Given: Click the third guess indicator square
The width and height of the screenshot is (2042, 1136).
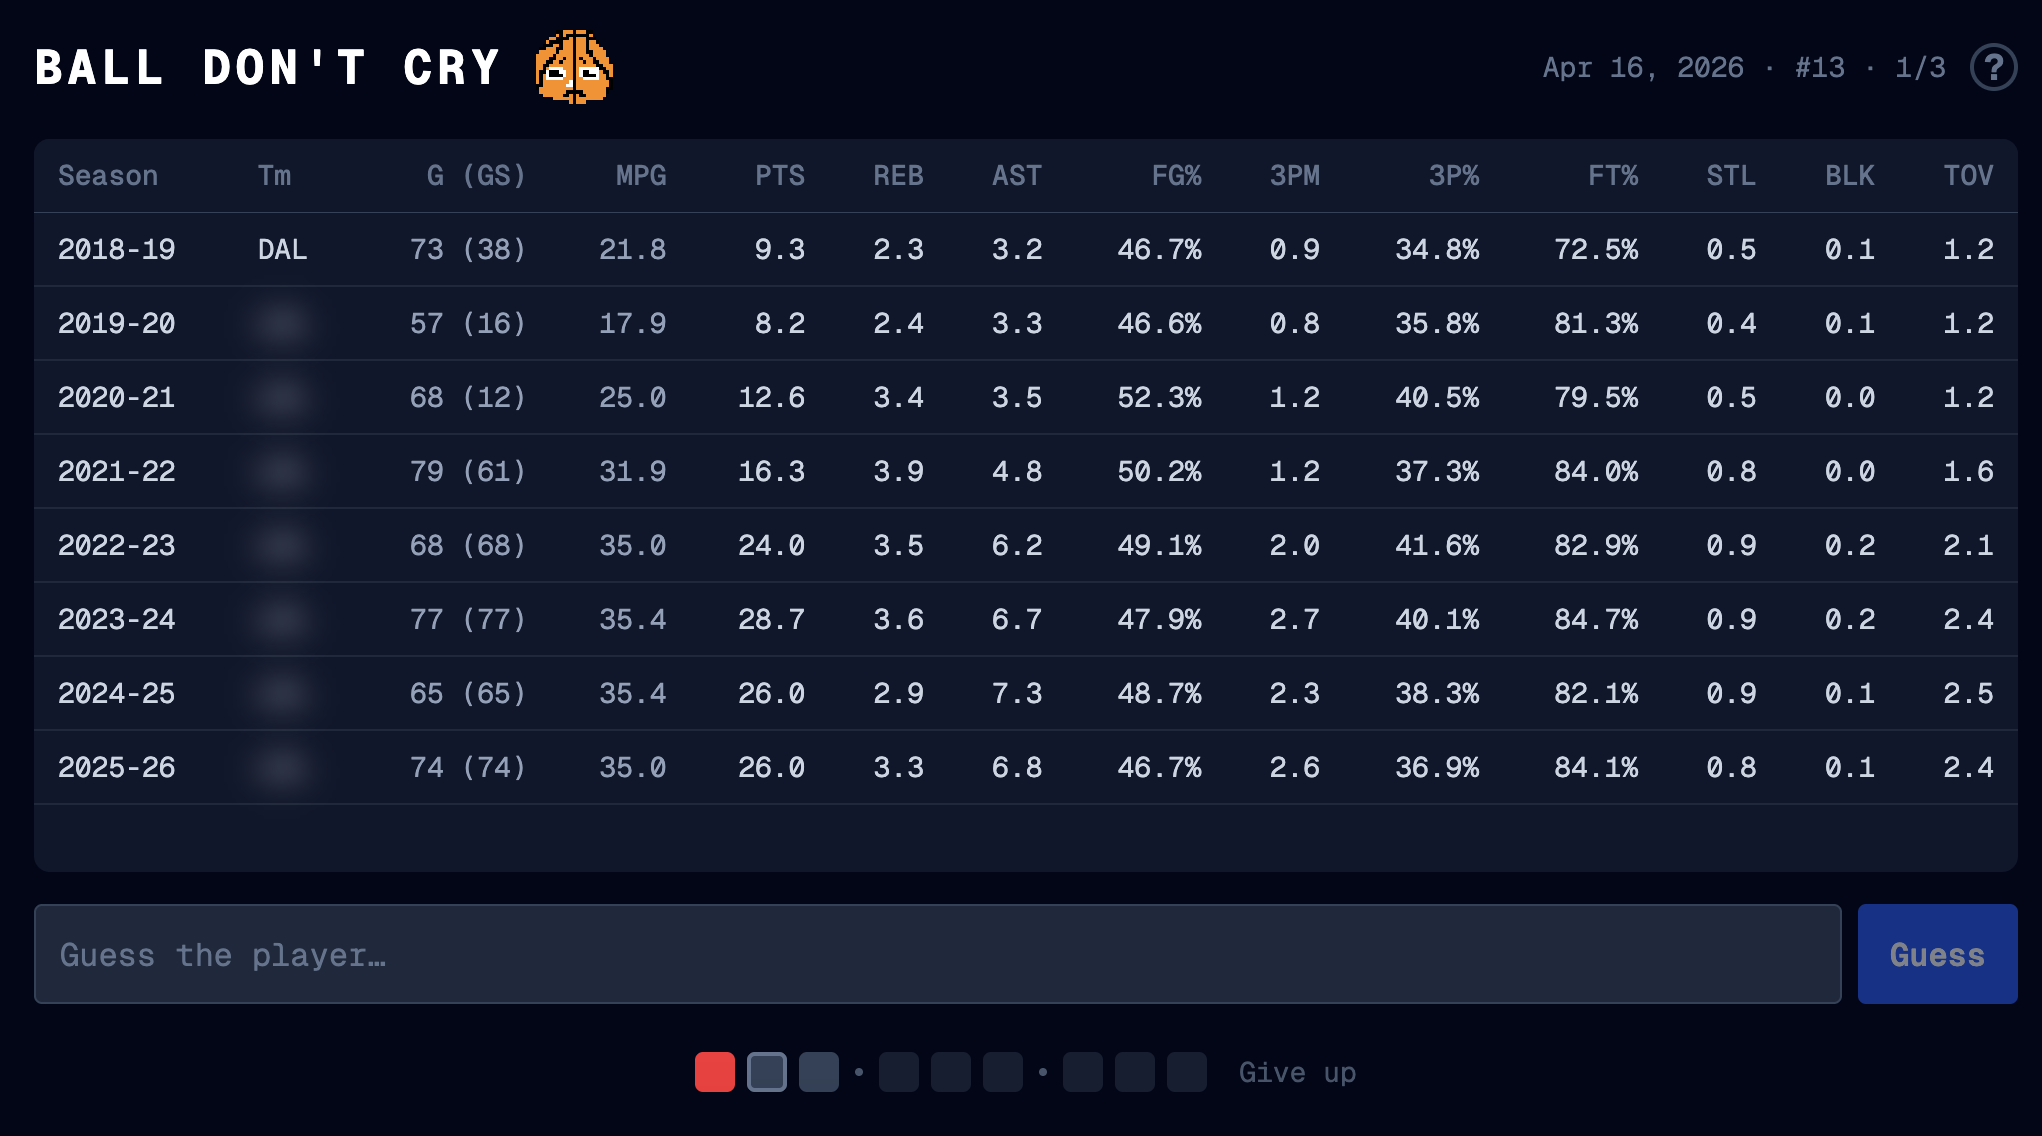Looking at the screenshot, I should coord(819,1072).
